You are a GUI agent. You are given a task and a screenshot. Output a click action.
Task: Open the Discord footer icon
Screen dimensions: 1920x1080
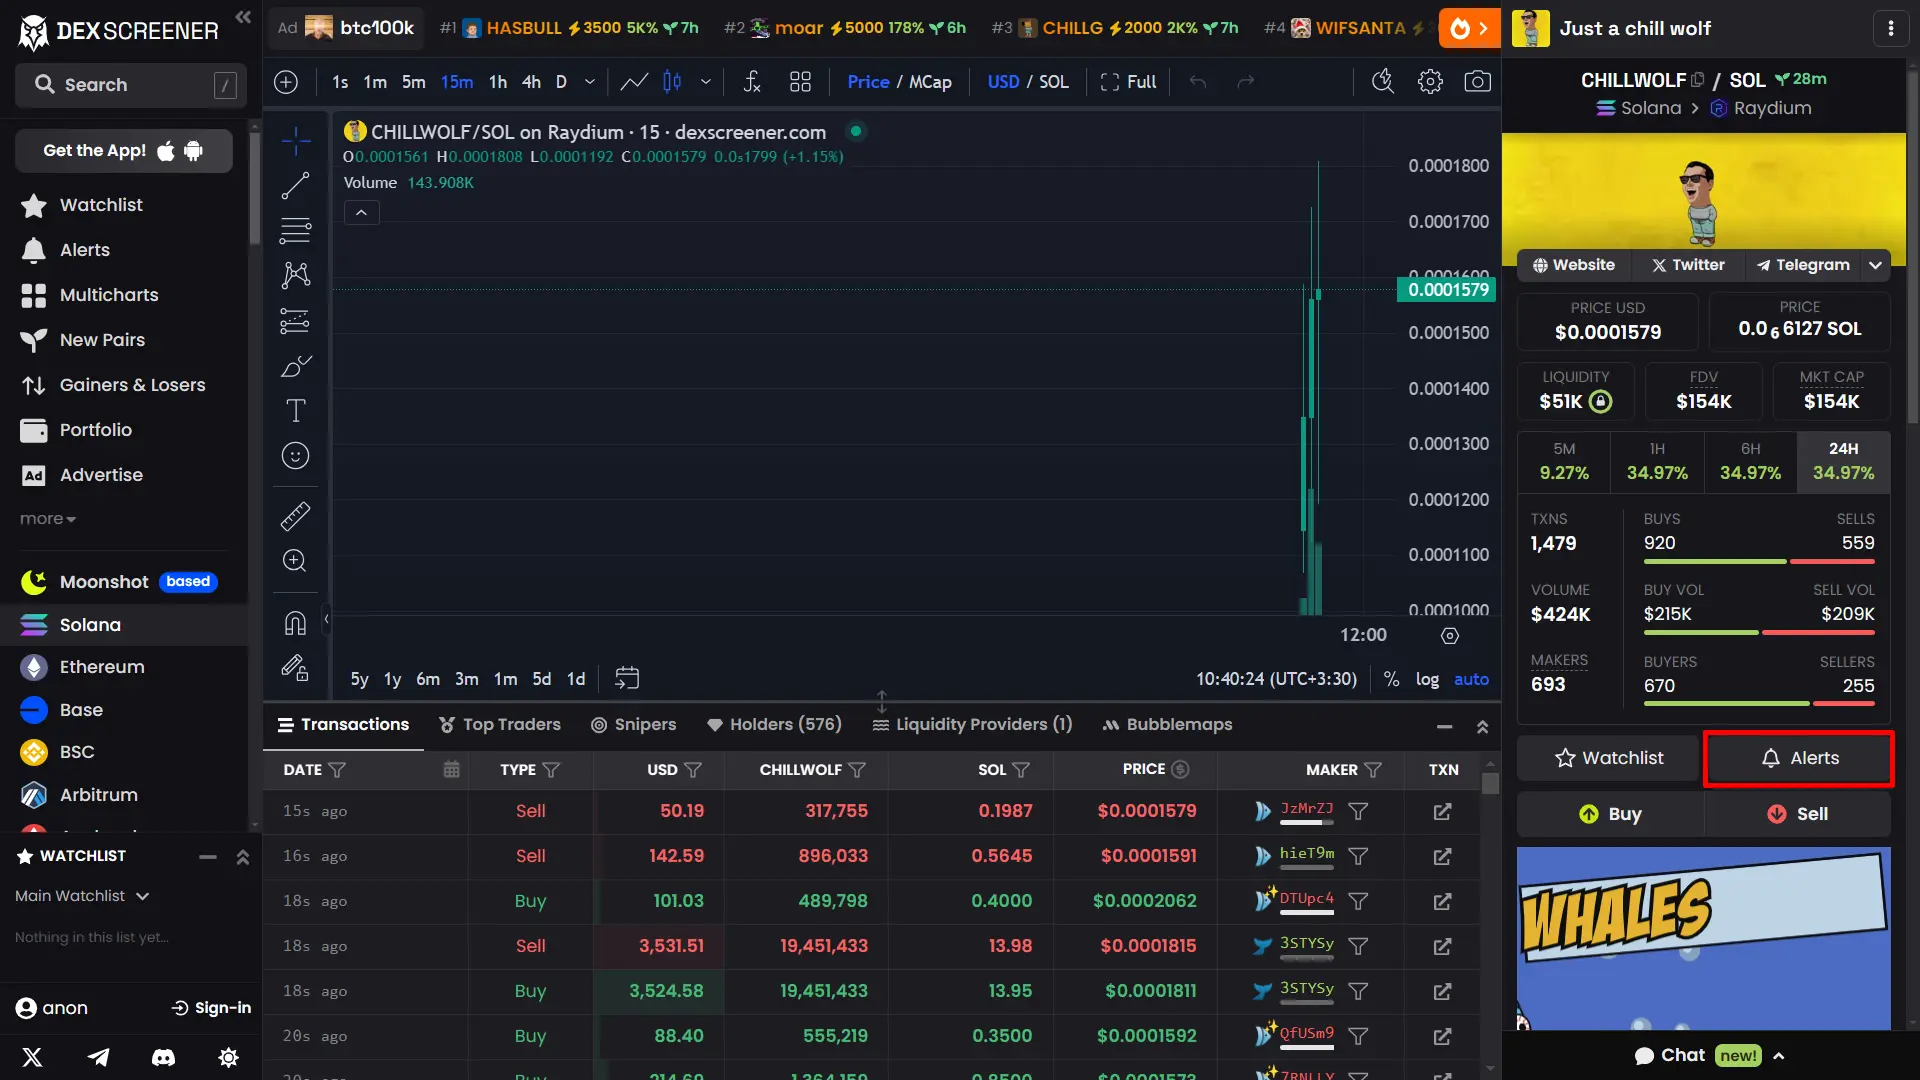tap(163, 1058)
